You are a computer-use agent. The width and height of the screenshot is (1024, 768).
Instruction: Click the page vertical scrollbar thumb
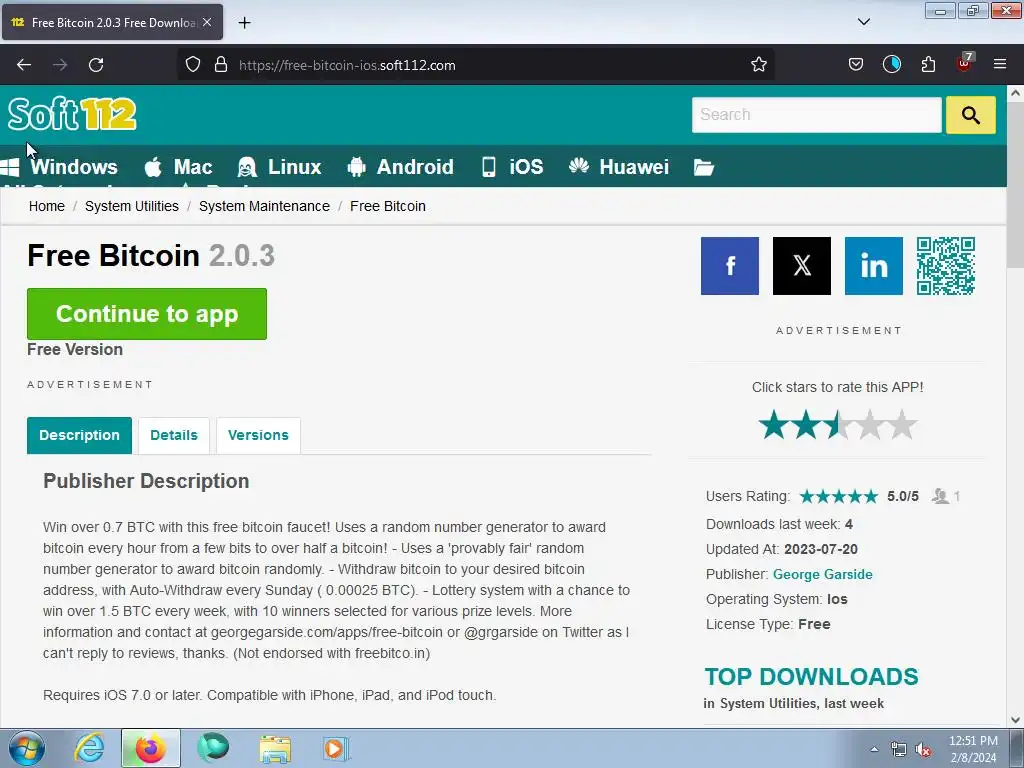pos(1015,185)
